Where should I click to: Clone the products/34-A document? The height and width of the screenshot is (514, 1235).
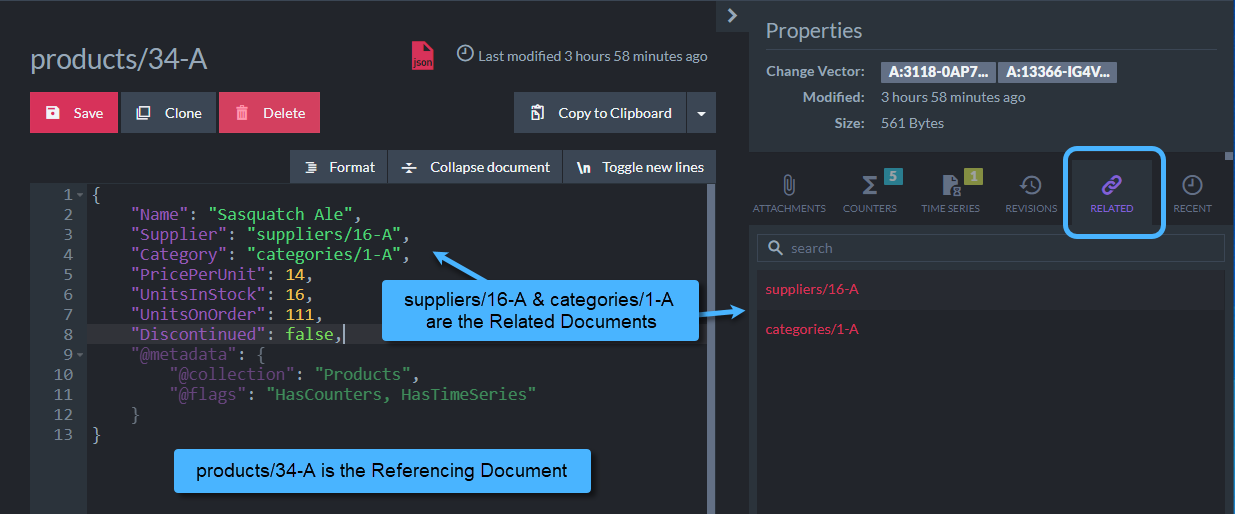169,113
